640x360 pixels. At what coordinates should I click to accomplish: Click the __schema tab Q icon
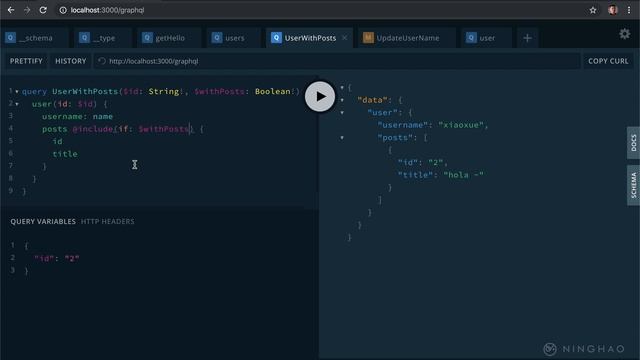click(11, 38)
